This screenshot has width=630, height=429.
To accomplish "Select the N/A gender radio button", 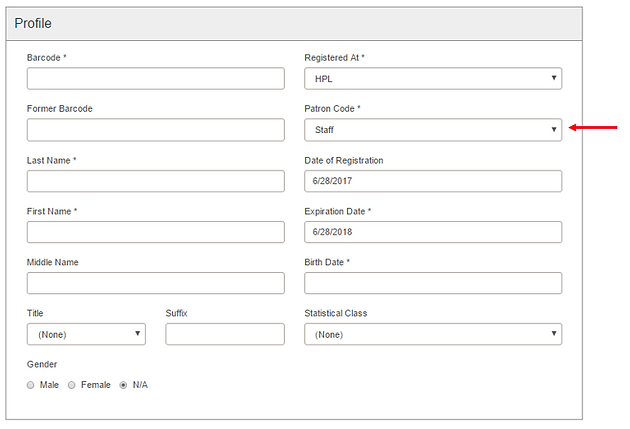I will click(123, 385).
